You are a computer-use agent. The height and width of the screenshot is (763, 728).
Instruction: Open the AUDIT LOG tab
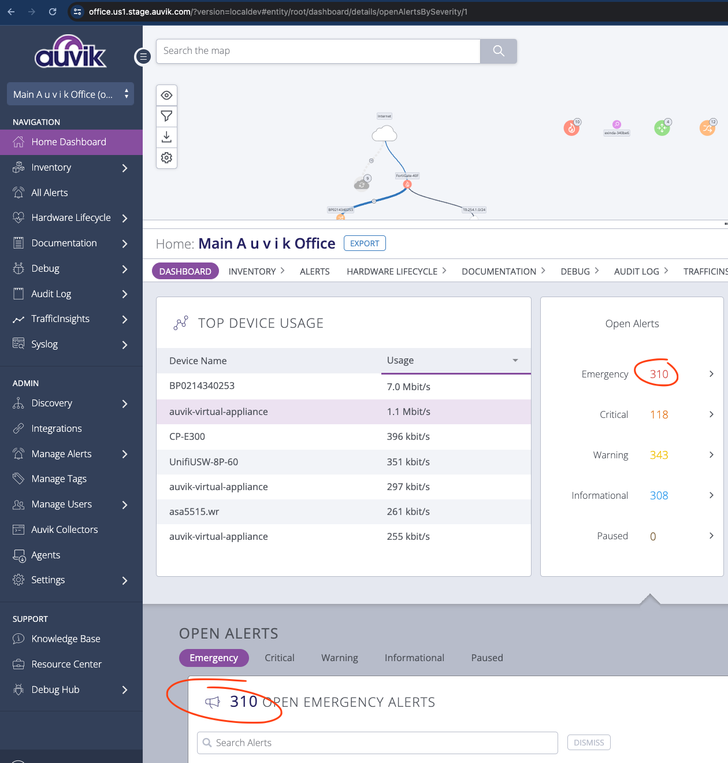pos(640,272)
